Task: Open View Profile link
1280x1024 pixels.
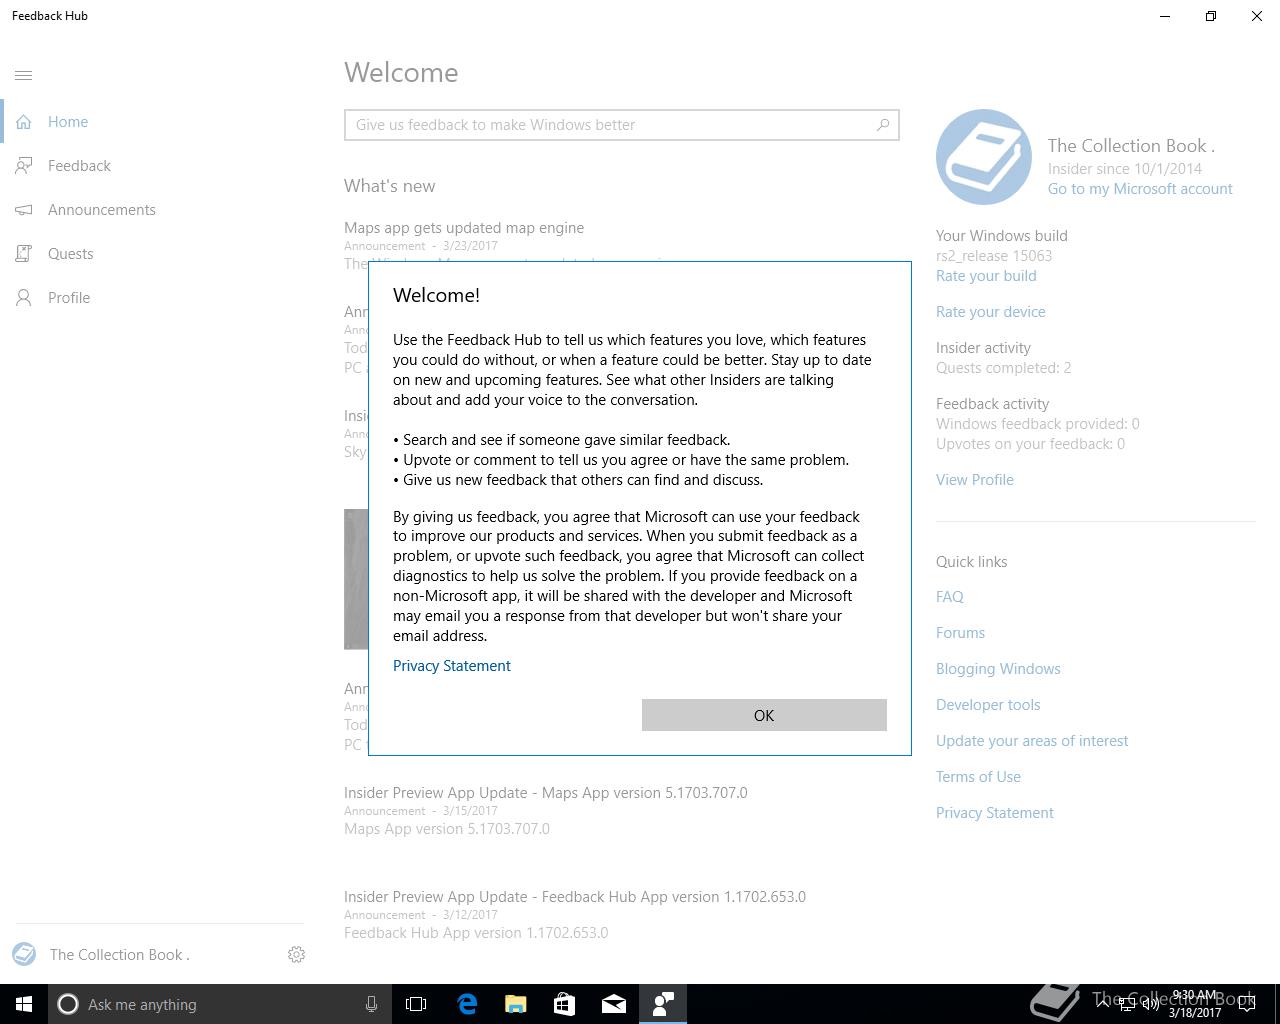Action: point(975,480)
